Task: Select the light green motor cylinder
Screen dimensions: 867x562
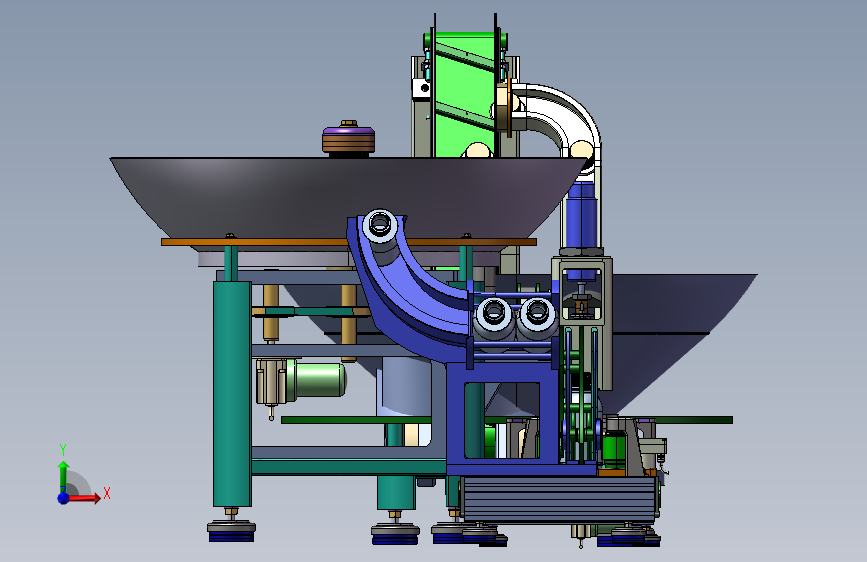Action: pos(318,379)
